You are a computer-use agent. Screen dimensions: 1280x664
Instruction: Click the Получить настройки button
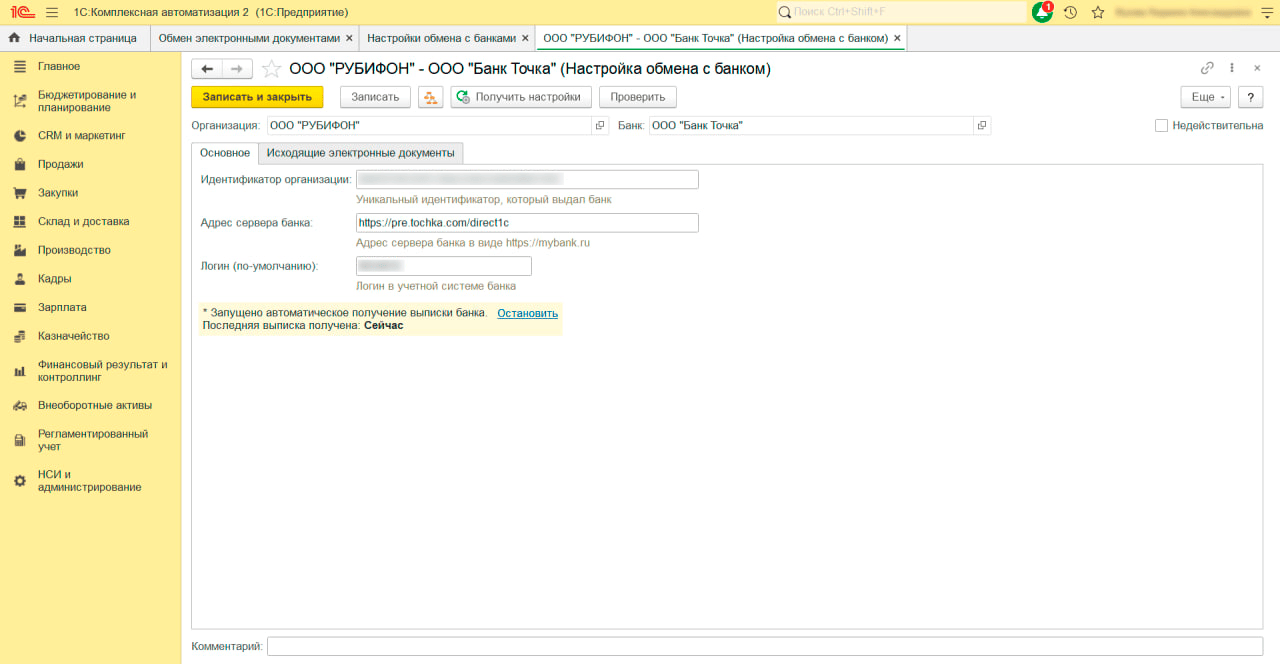pos(520,97)
